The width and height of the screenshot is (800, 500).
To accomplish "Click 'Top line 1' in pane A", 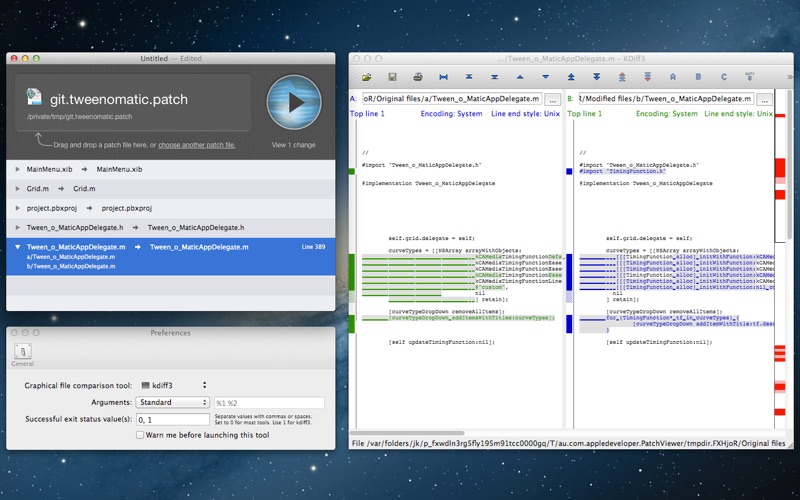I will pyautogui.click(x=367, y=114).
